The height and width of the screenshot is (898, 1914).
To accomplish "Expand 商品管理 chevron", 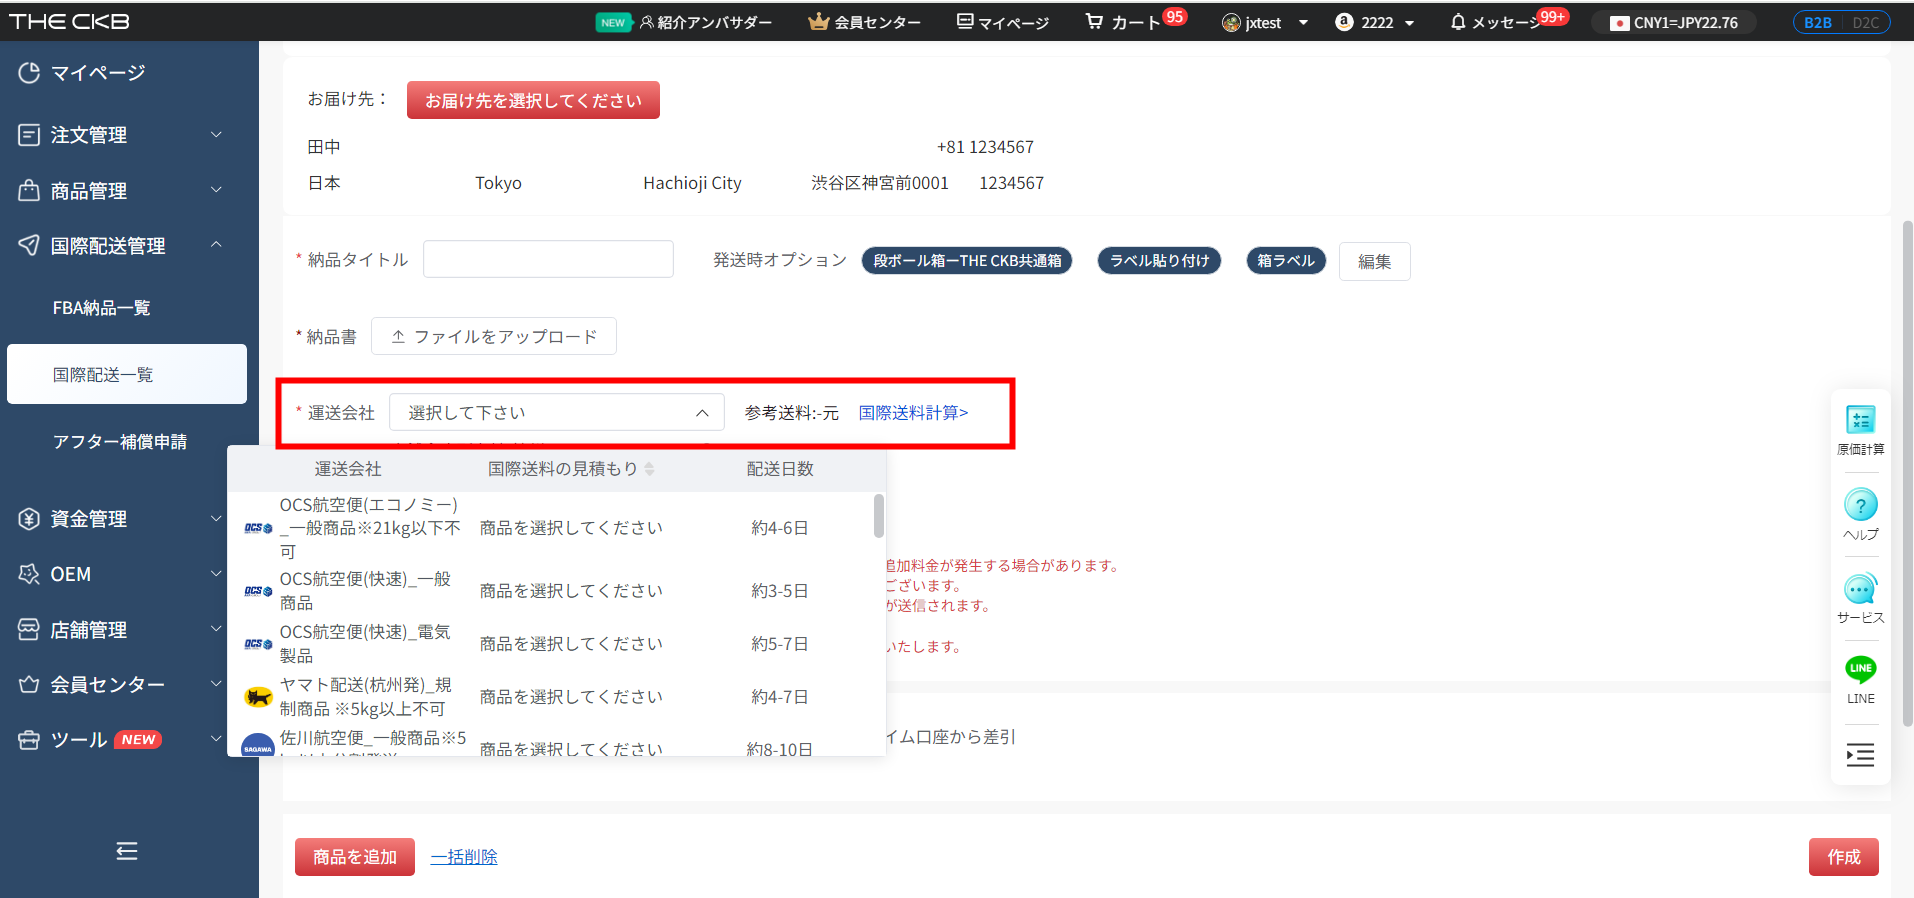I will pos(216,190).
